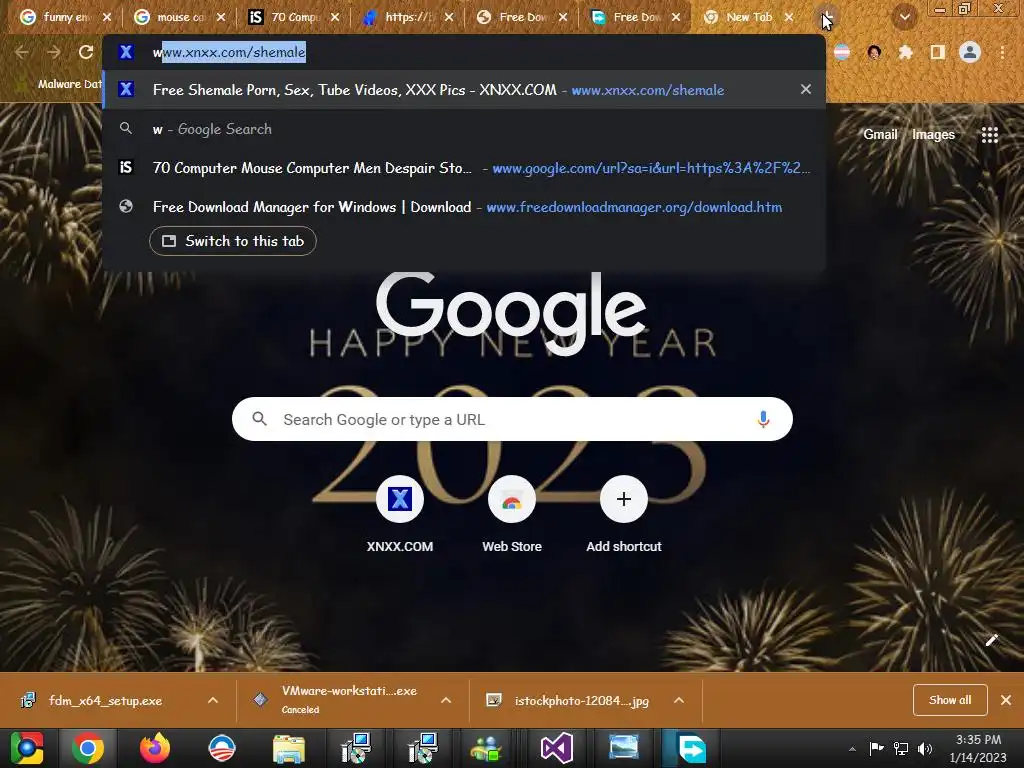The image size is (1024, 768).
Task: Click the Chrome icon in the taskbar
Action: (x=88, y=748)
